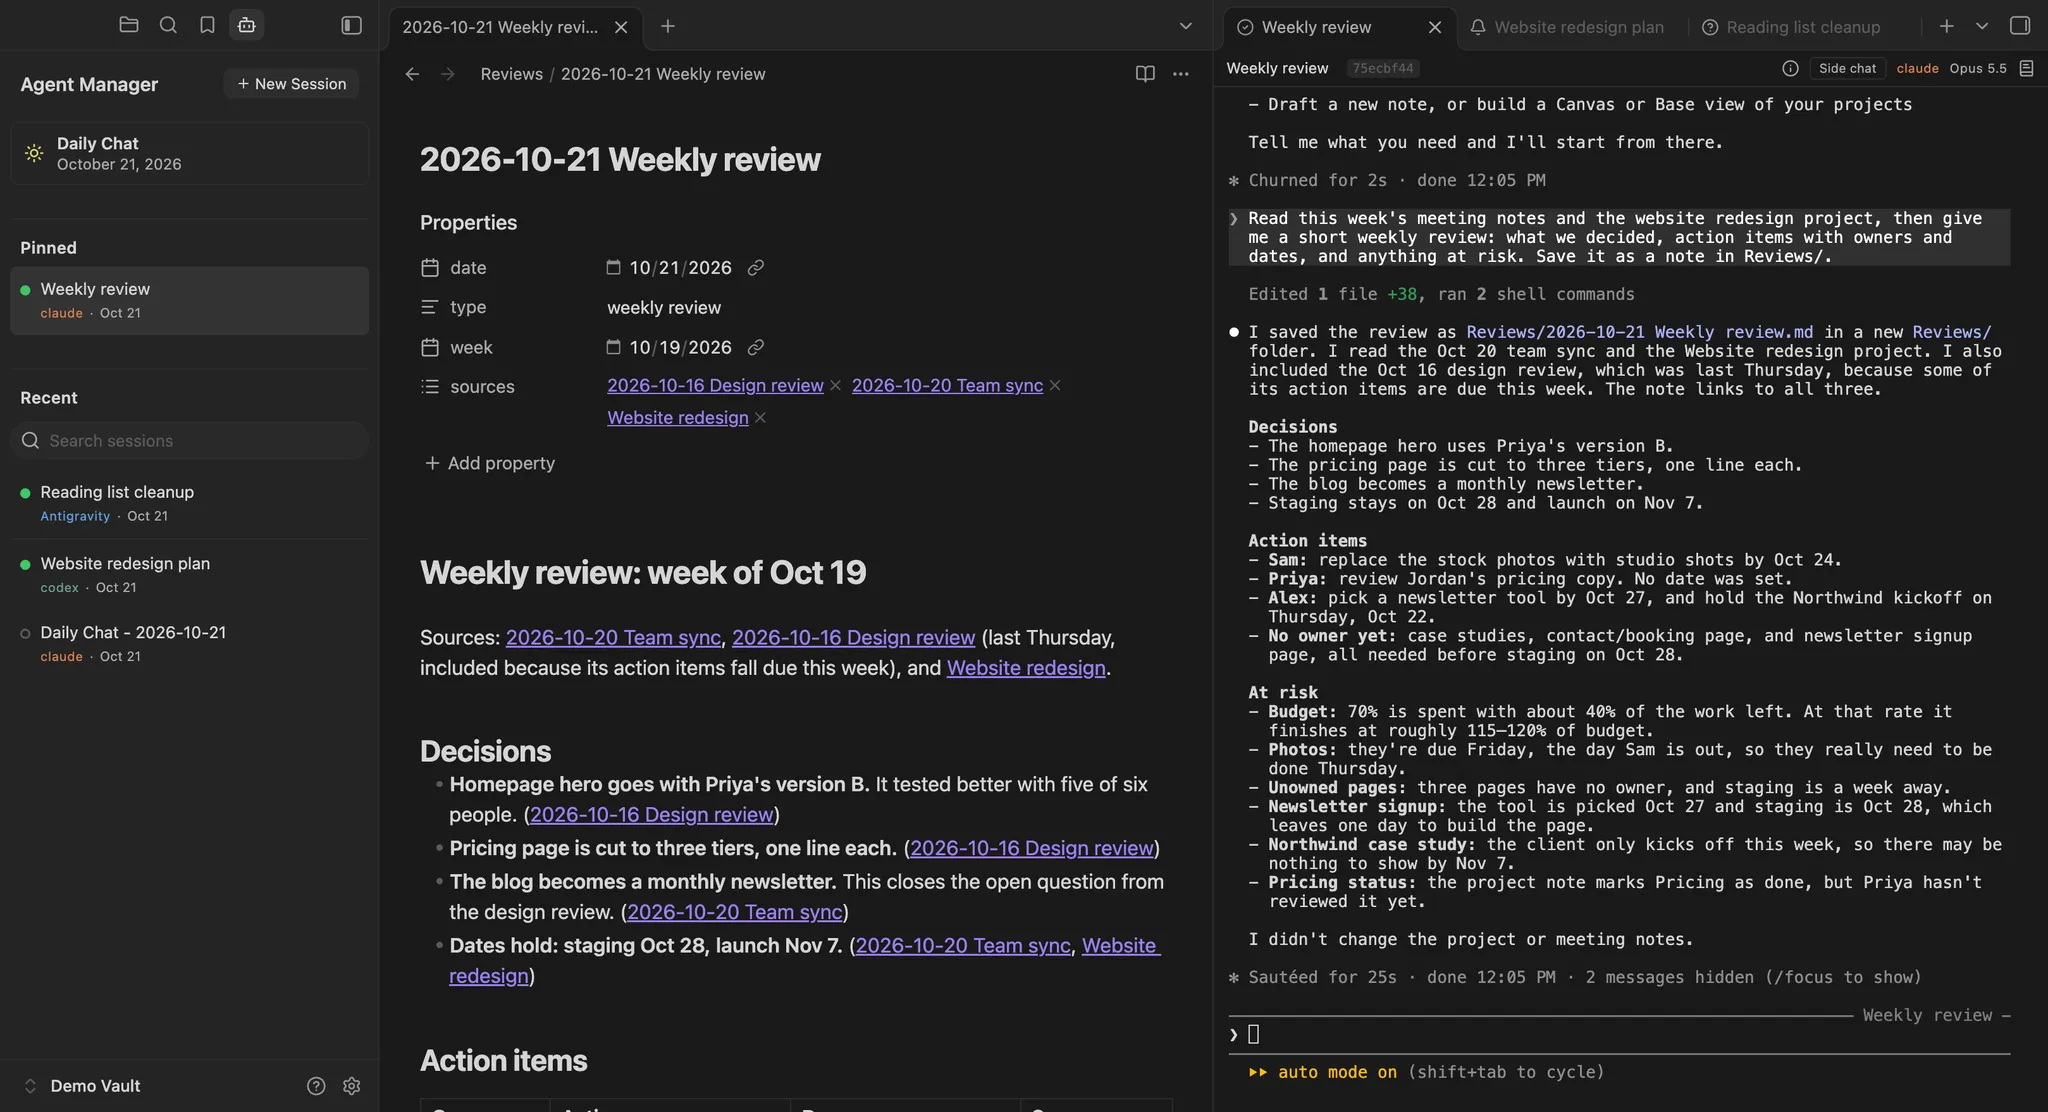Click the Side chat button
Screen dimensions: 2048x1112
[x=1847, y=68]
